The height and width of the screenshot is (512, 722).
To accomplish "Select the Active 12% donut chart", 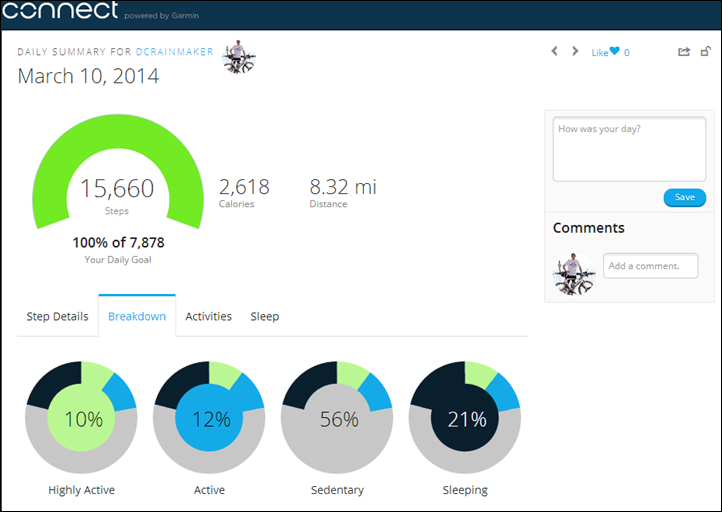I will tap(210, 418).
